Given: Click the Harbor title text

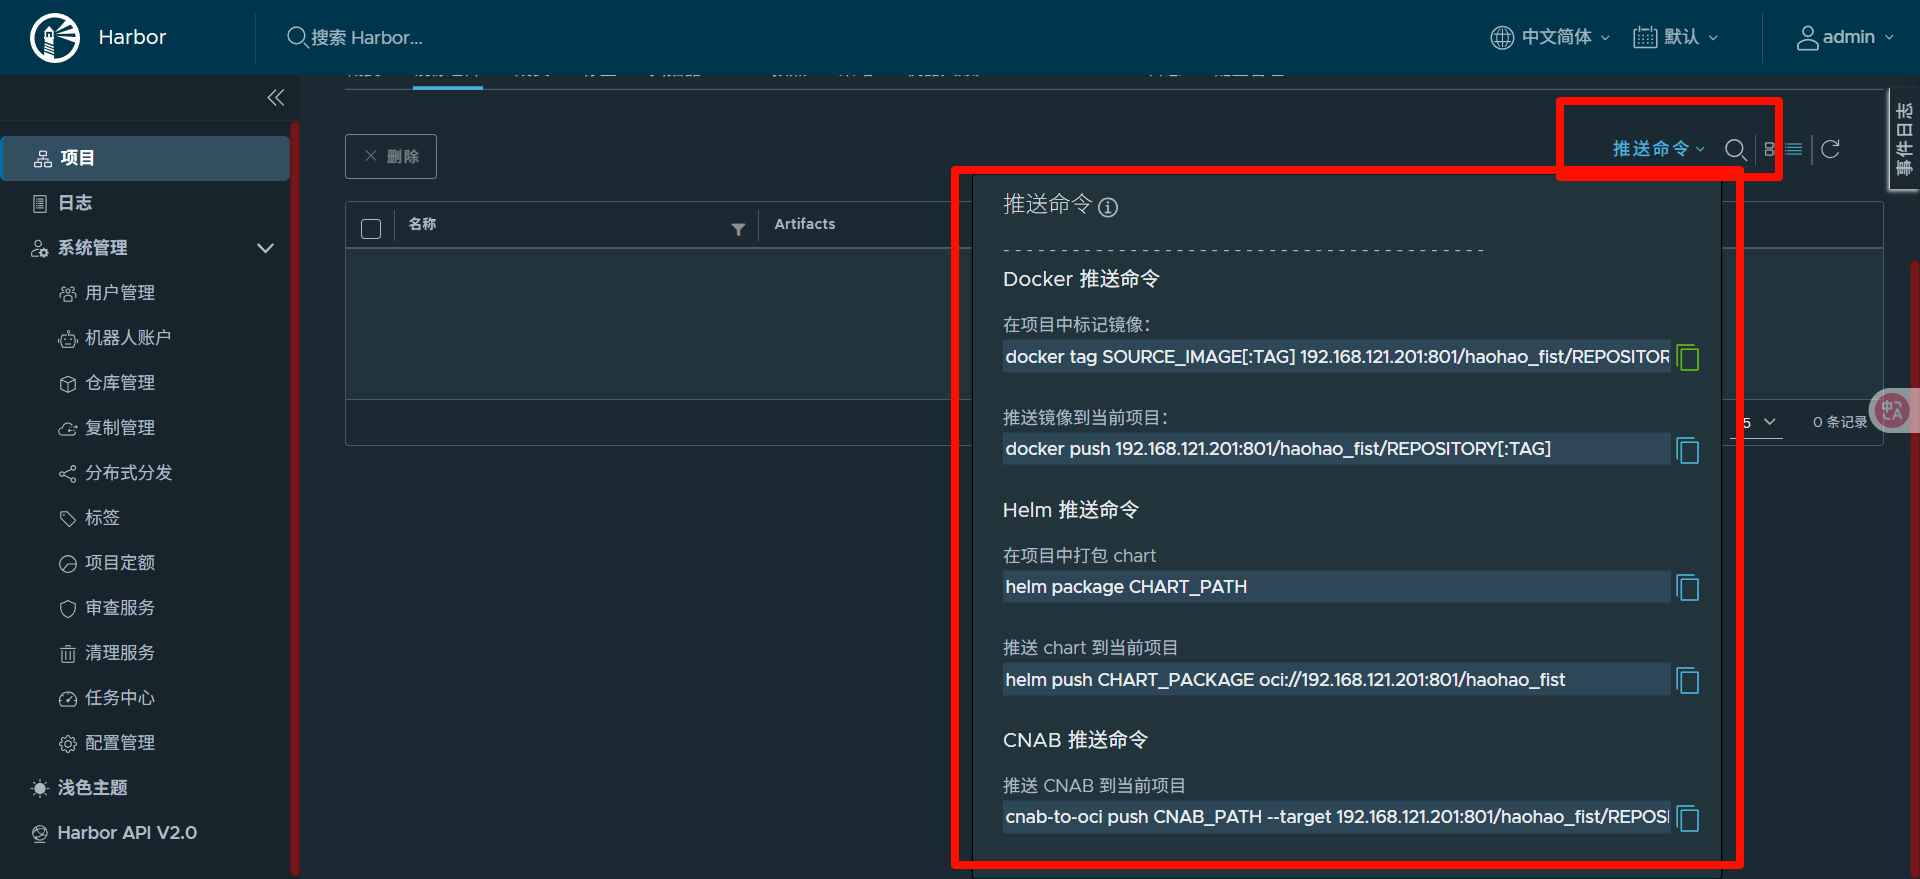Looking at the screenshot, I should (132, 37).
